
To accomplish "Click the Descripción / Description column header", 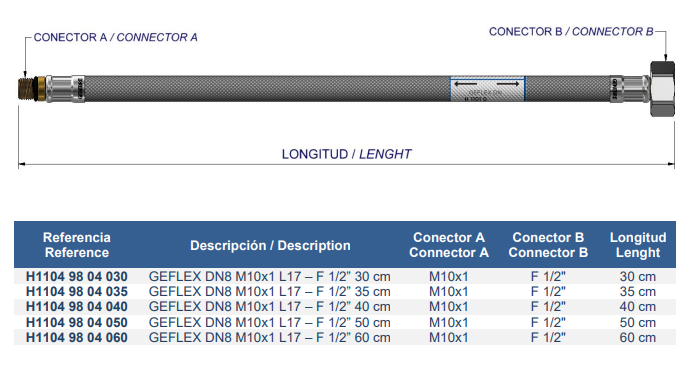I will click(270, 245).
